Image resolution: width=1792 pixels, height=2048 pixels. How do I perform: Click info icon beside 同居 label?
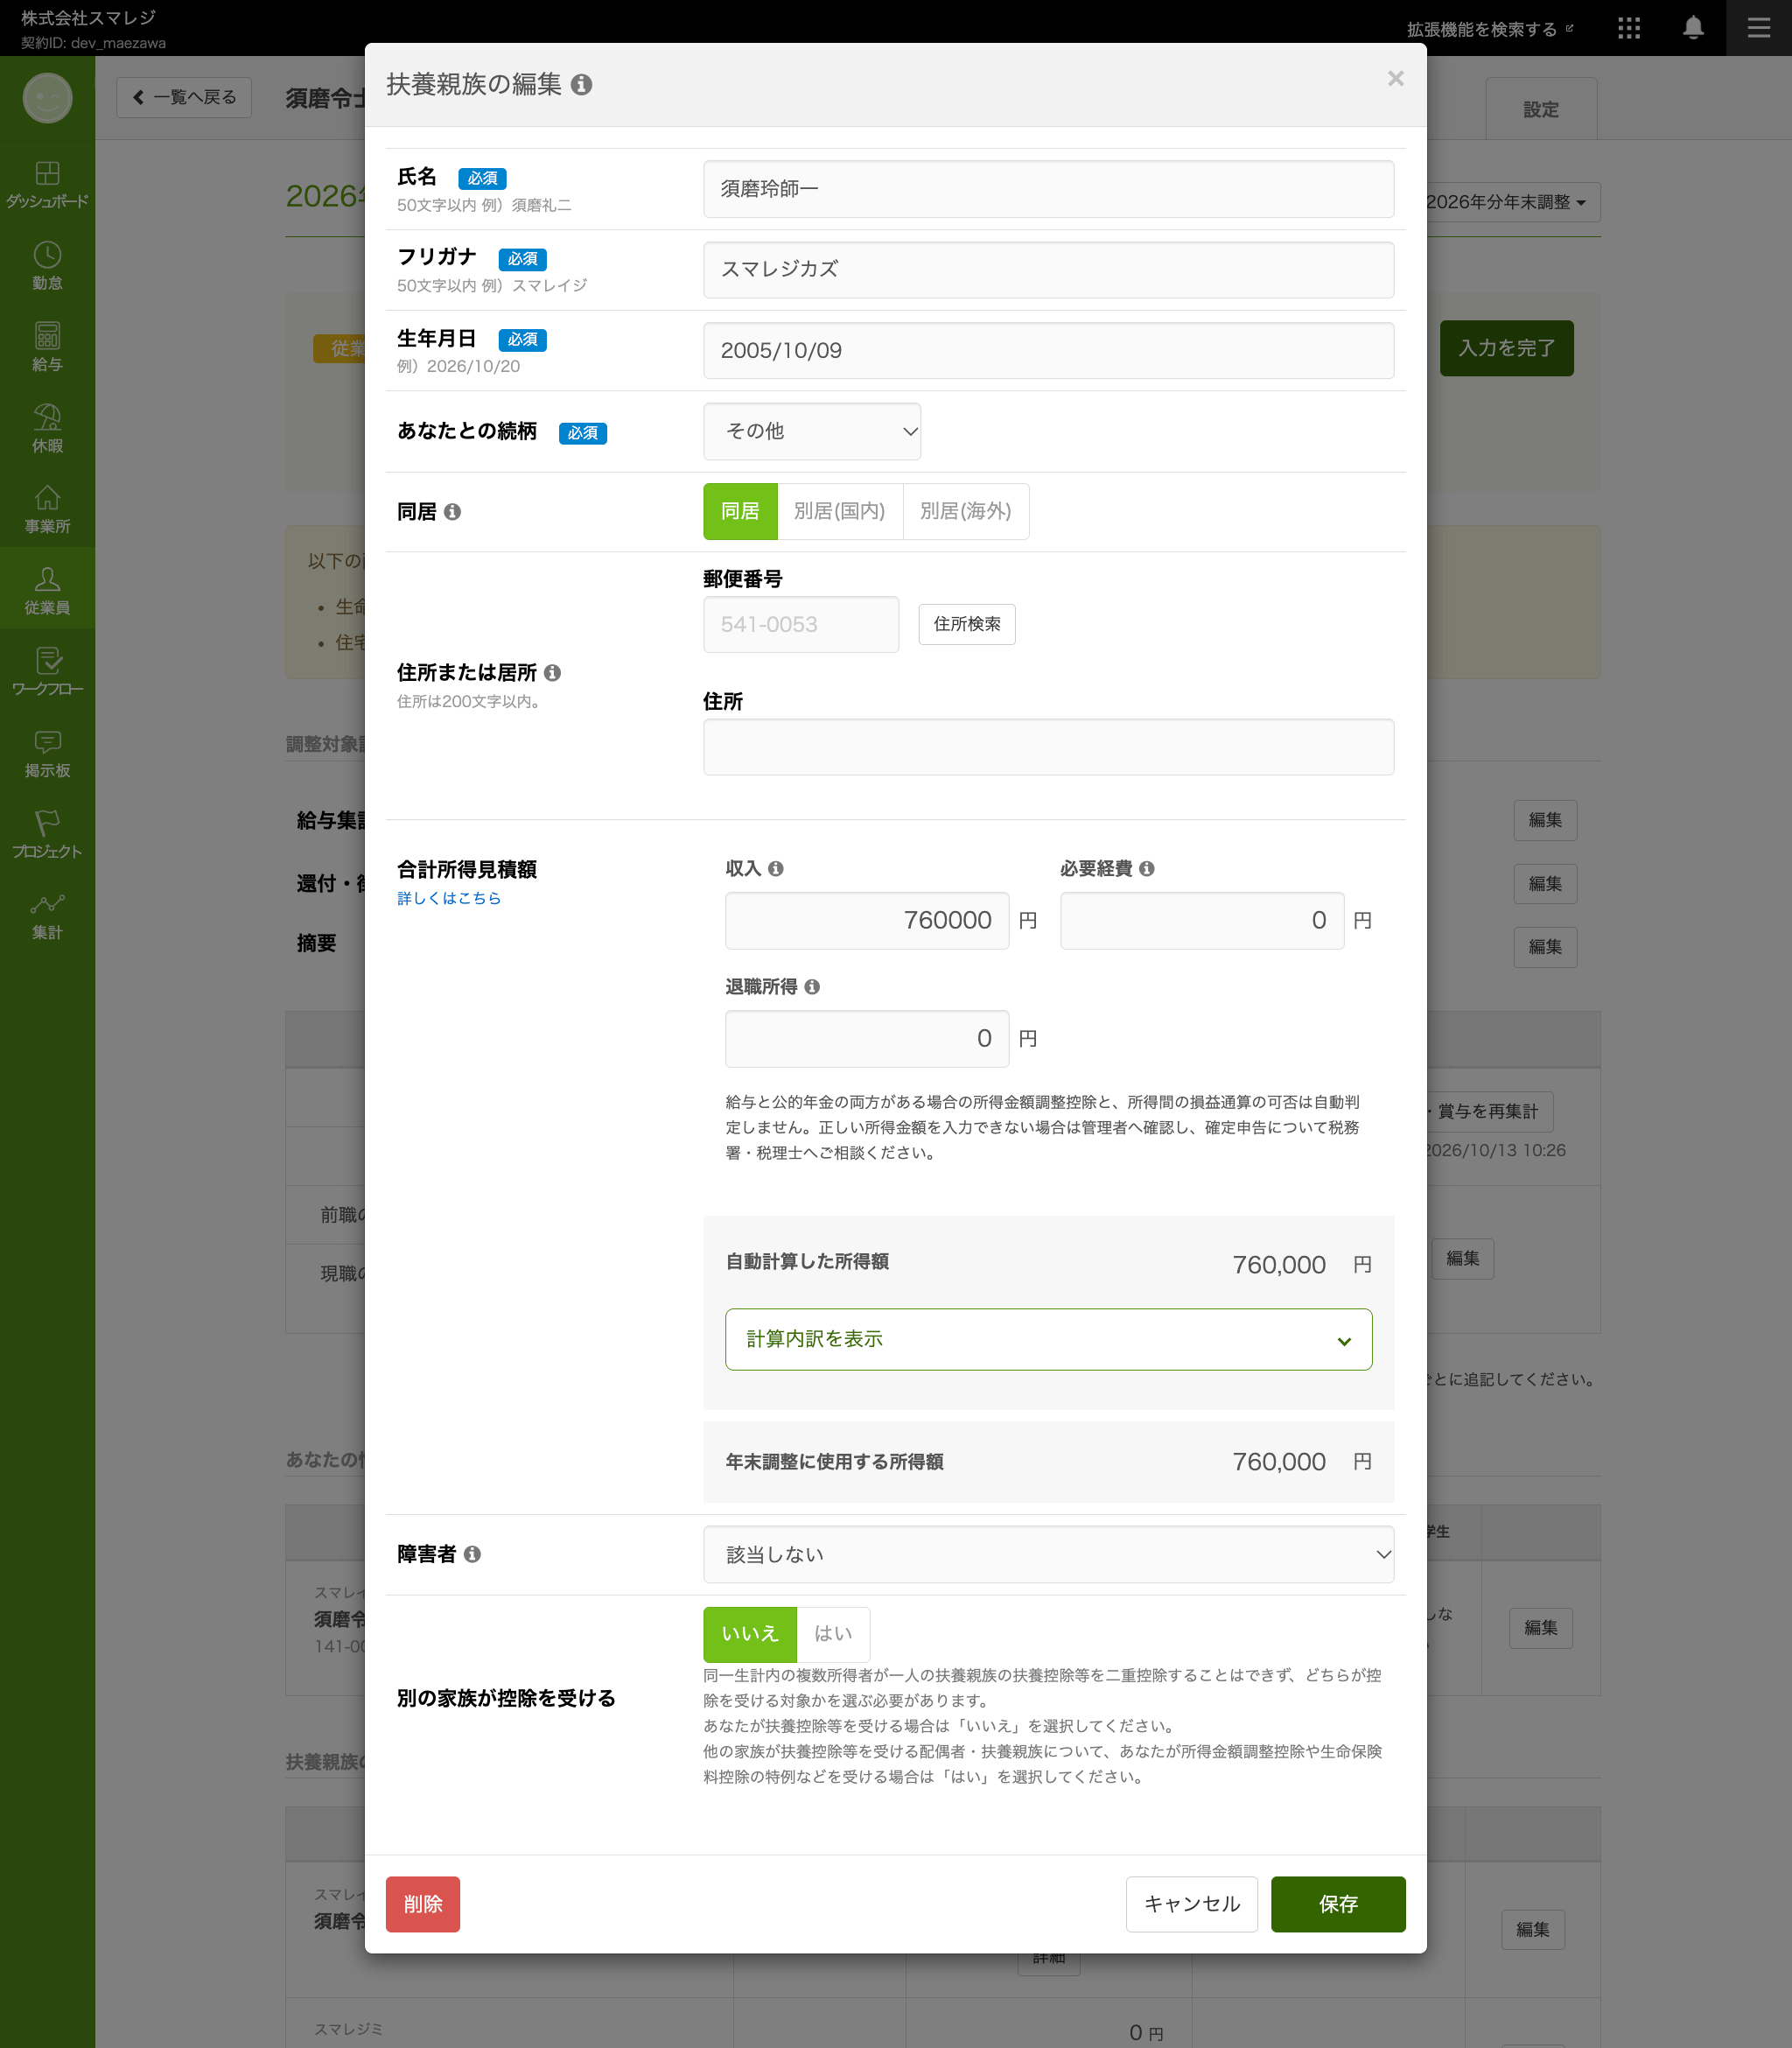point(452,512)
